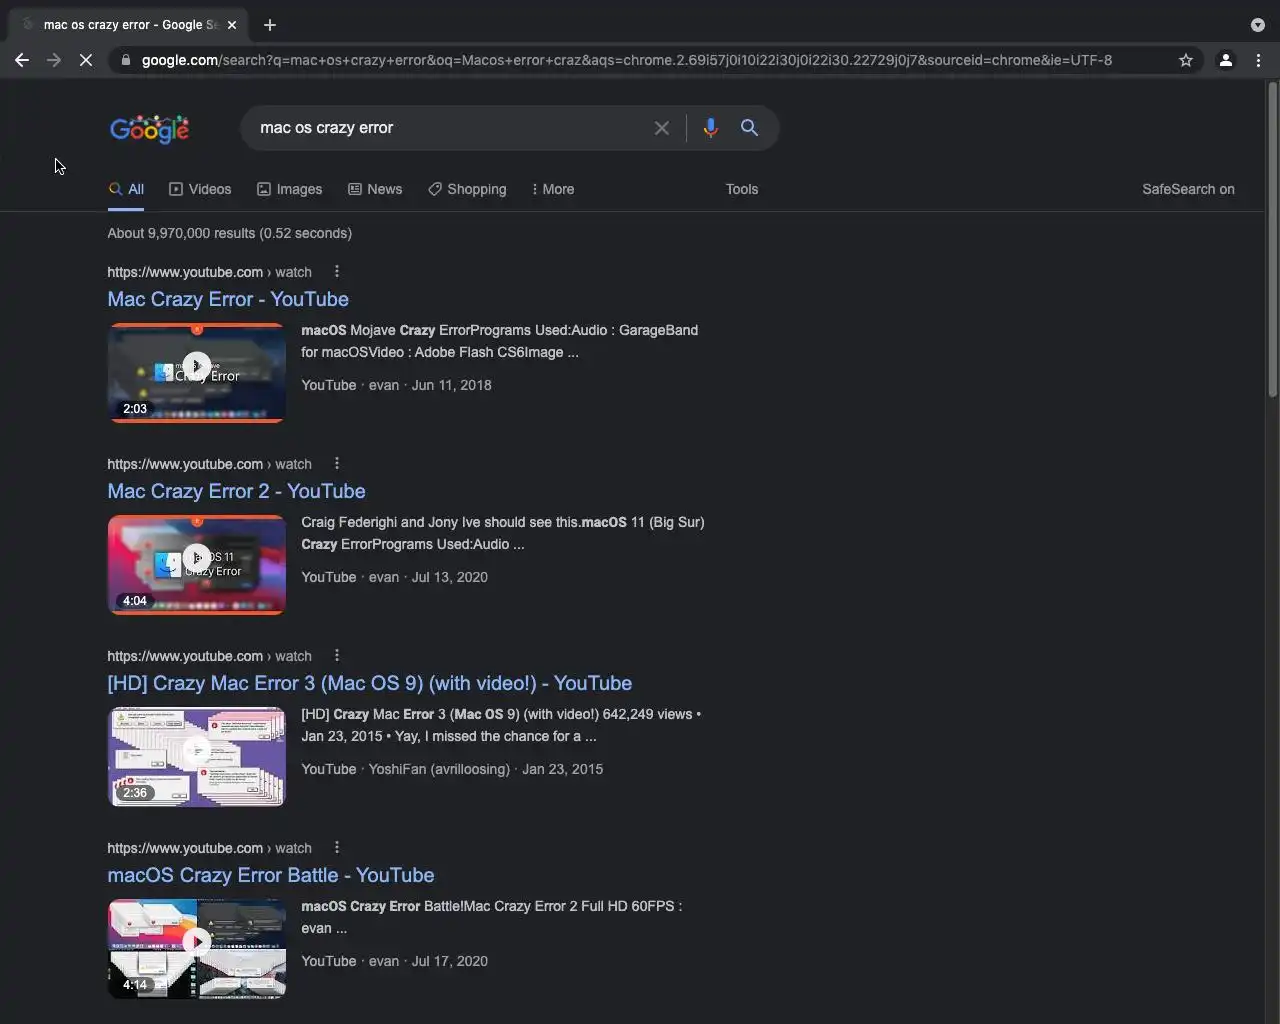Play the 2:03 Mac Crazy Error video thumbnail
The width and height of the screenshot is (1280, 1024).
point(197,372)
